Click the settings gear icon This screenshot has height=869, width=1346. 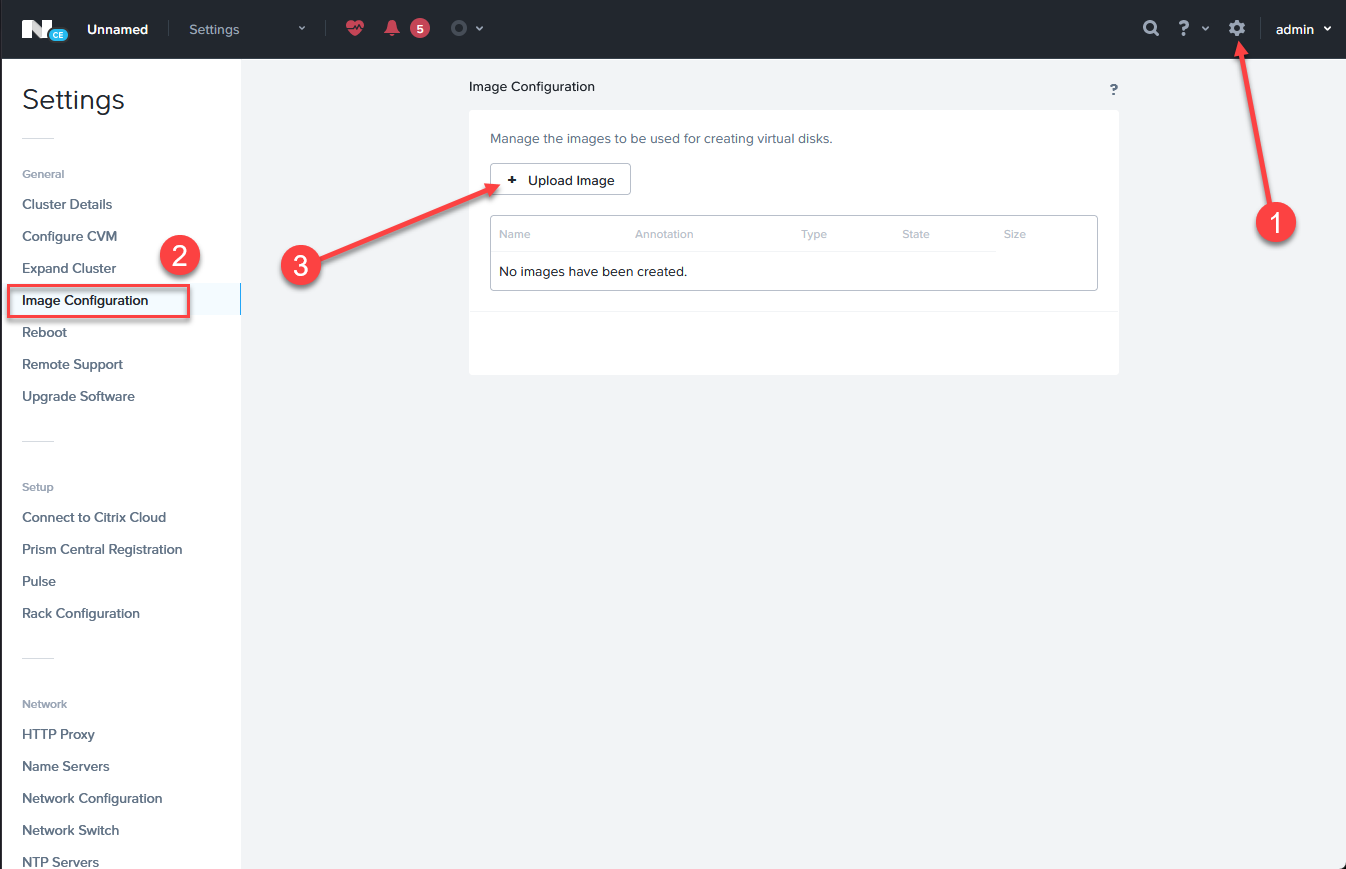1237,29
